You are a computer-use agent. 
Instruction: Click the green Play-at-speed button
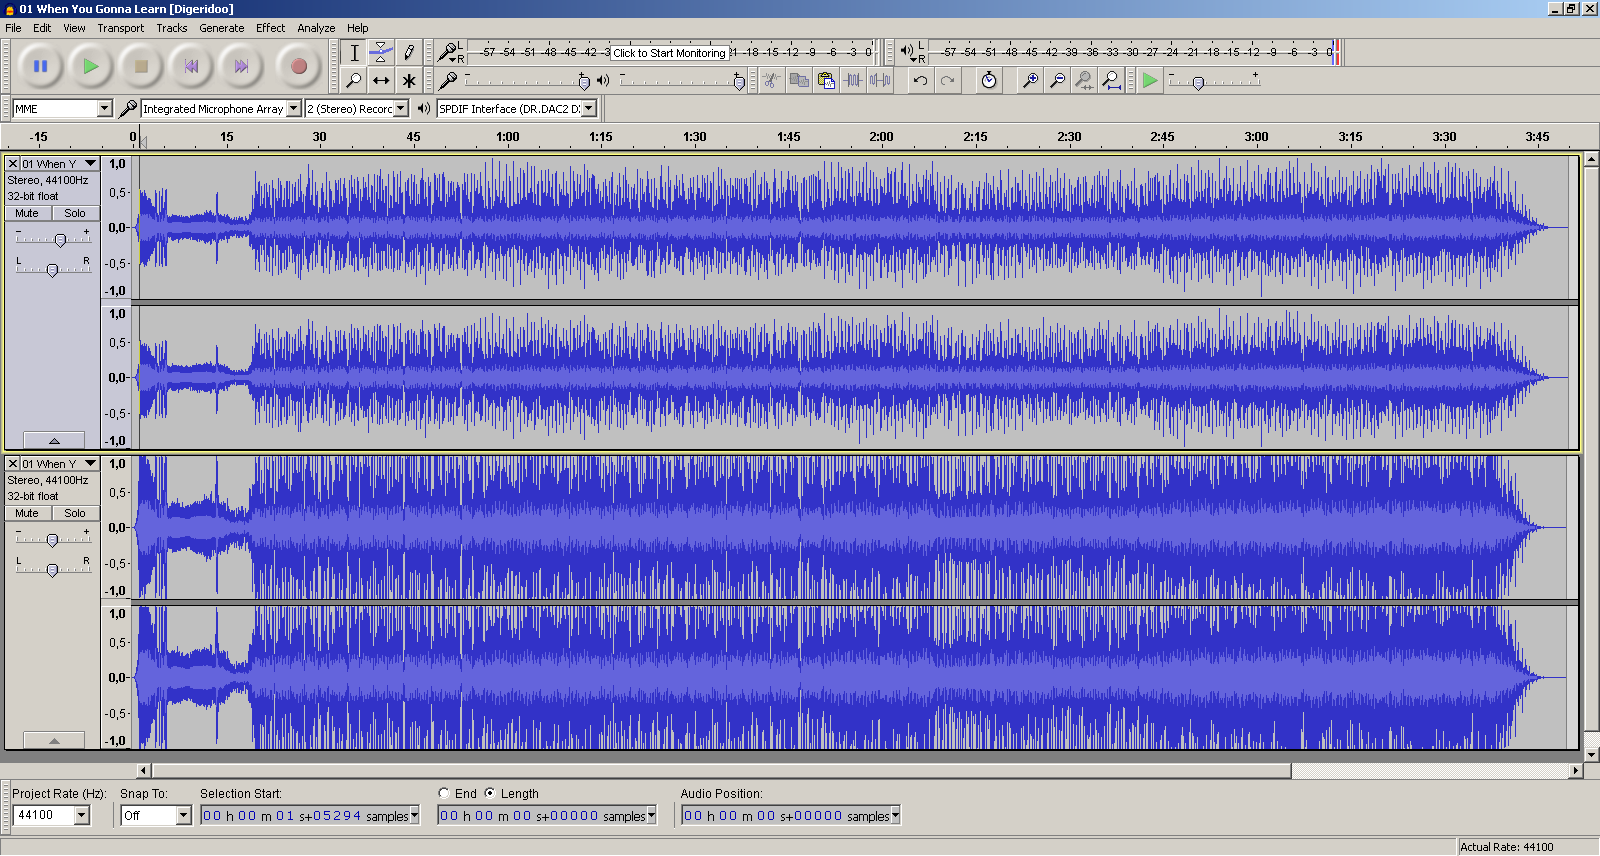tap(1151, 80)
